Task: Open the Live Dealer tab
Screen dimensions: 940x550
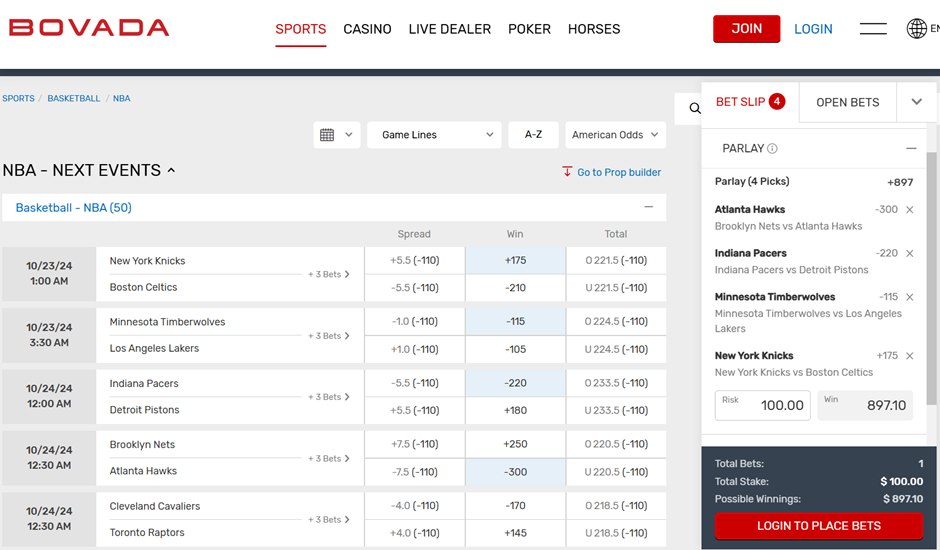Action: [x=450, y=29]
